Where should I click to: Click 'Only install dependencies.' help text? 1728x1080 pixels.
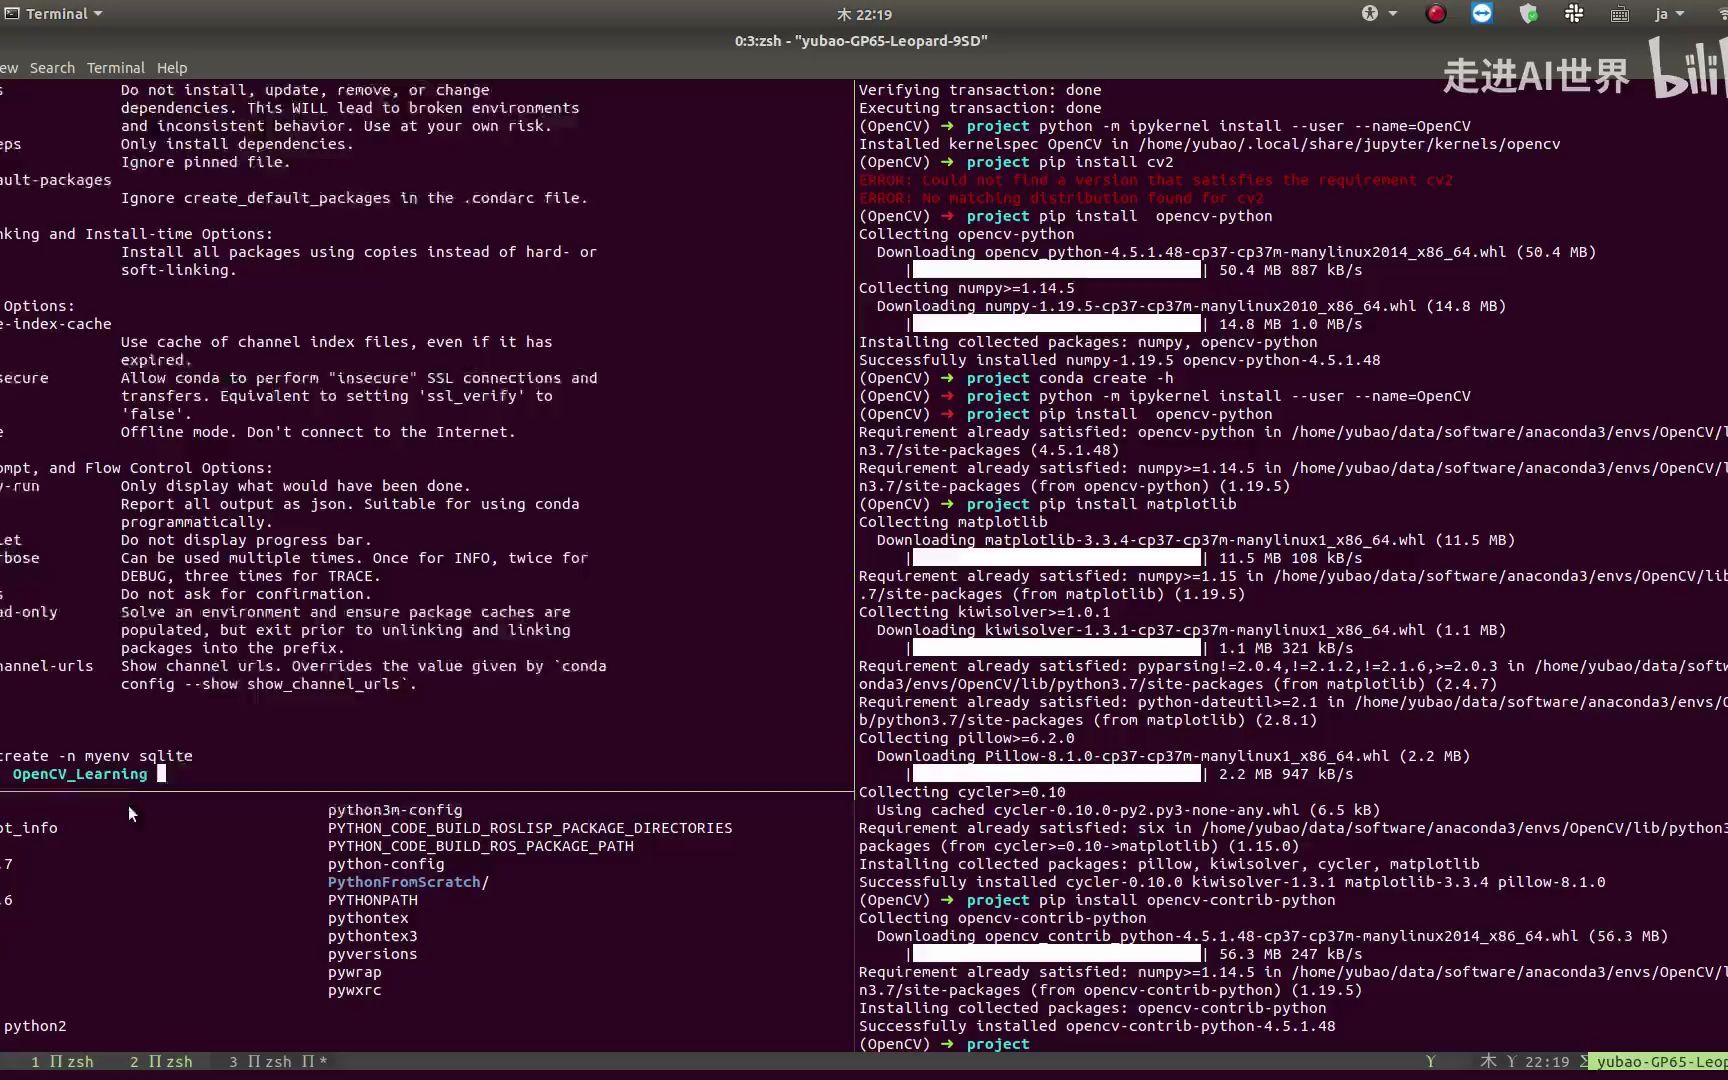[x=237, y=144]
